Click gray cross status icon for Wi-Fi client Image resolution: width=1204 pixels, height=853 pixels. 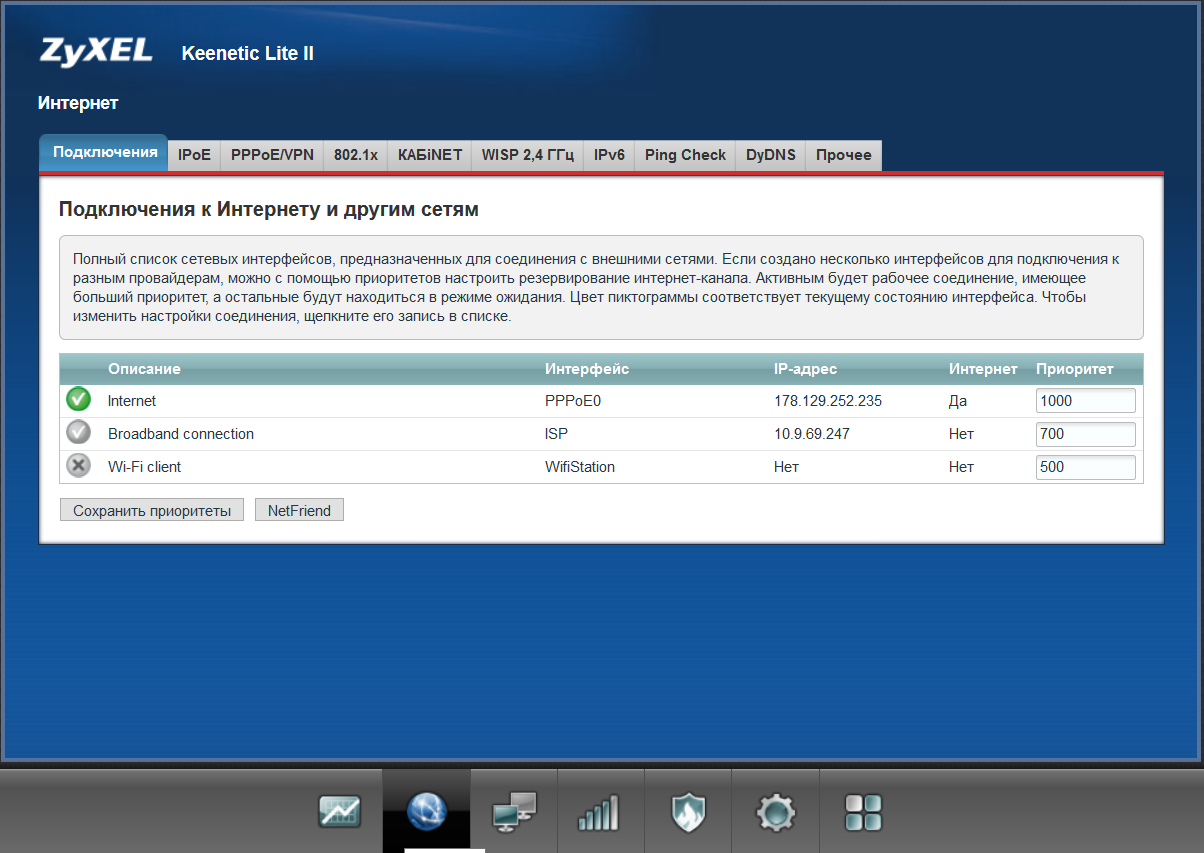[78, 466]
